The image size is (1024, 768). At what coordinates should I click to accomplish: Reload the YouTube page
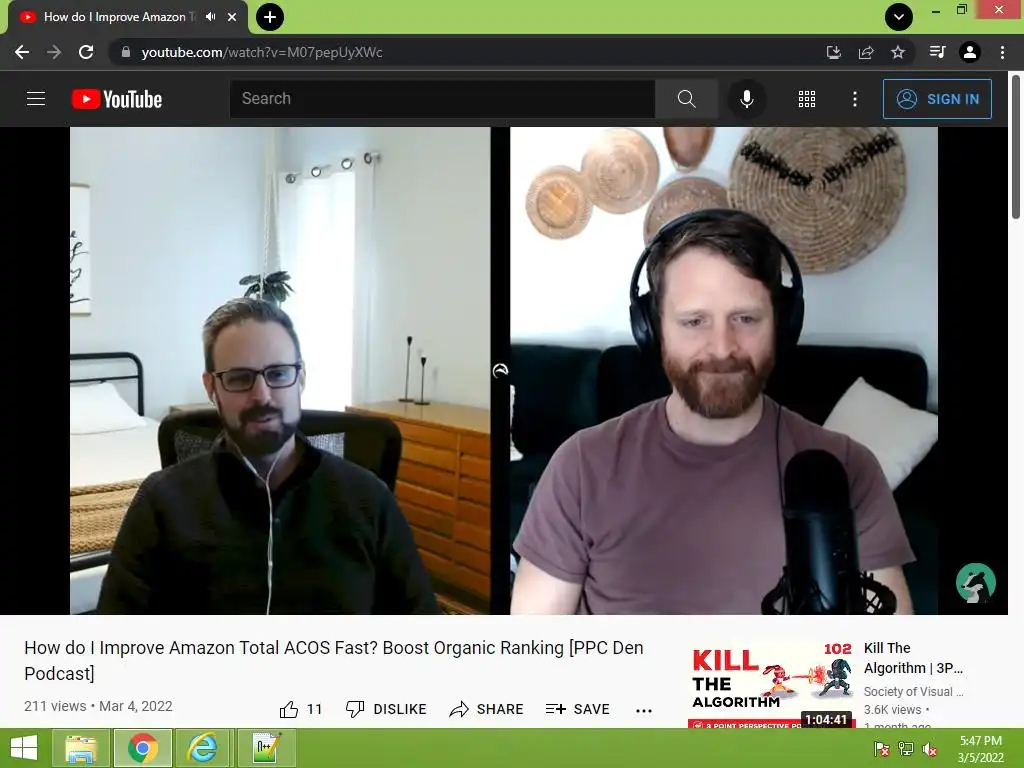pyautogui.click(x=86, y=52)
